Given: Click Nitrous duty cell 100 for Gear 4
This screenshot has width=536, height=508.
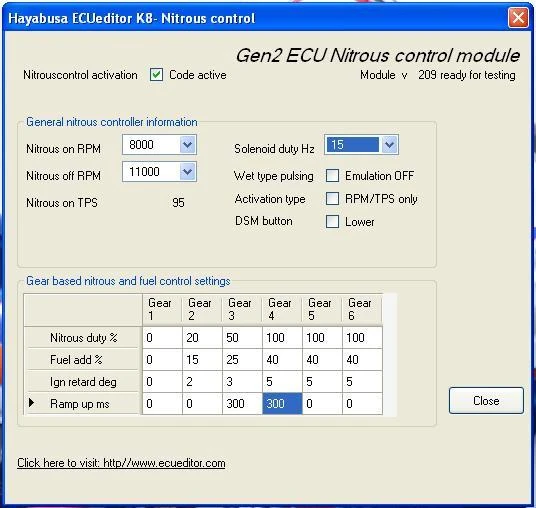Looking at the screenshot, I should [x=282, y=337].
